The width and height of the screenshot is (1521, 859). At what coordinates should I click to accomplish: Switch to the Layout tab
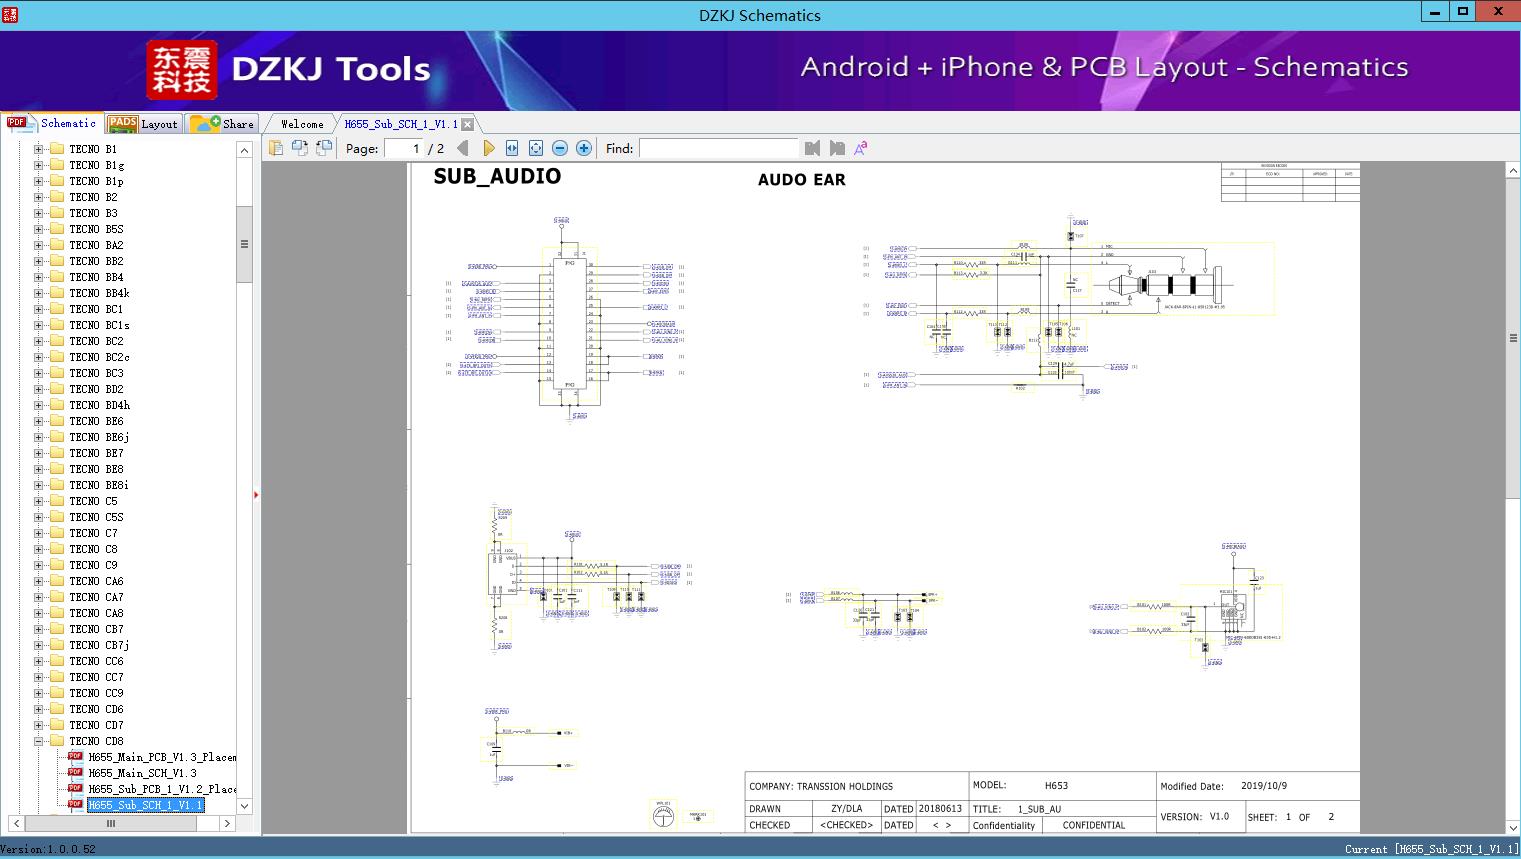[144, 124]
